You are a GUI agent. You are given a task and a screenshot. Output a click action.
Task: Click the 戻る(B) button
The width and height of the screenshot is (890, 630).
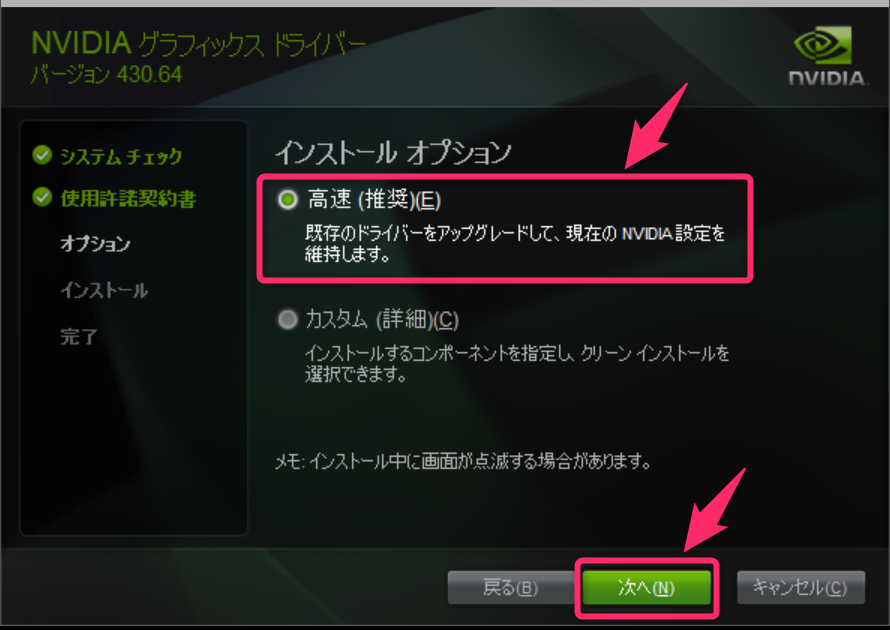pyautogui.click(x=510, y=587)
